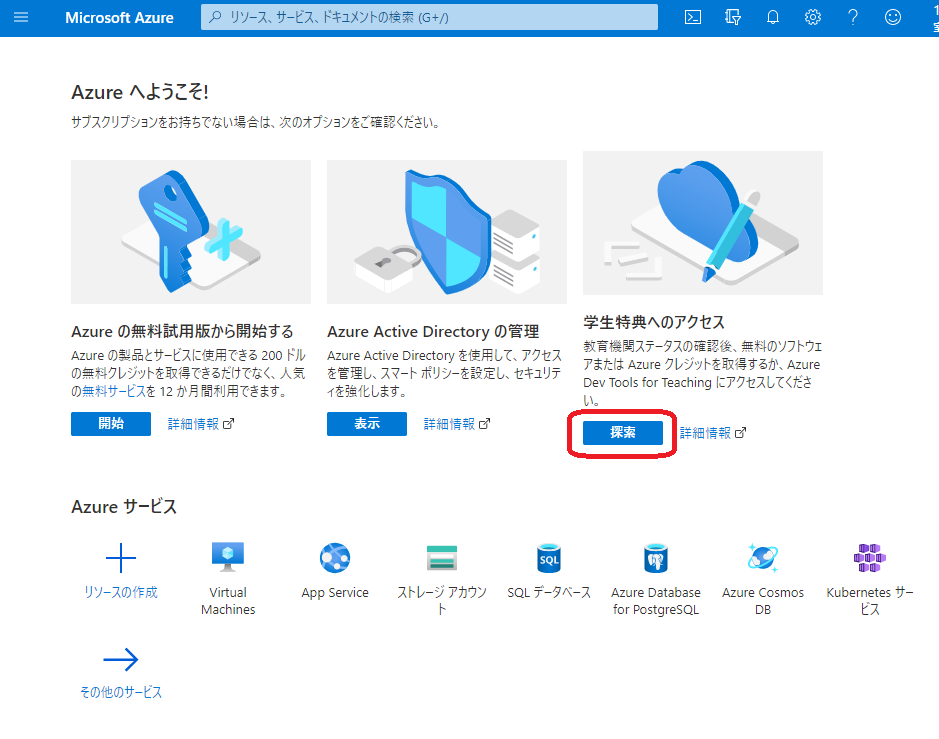The height and width of the screenshot is (739, 939).
Task: Click the arrow icon for other services
Action: coord(121,659)
